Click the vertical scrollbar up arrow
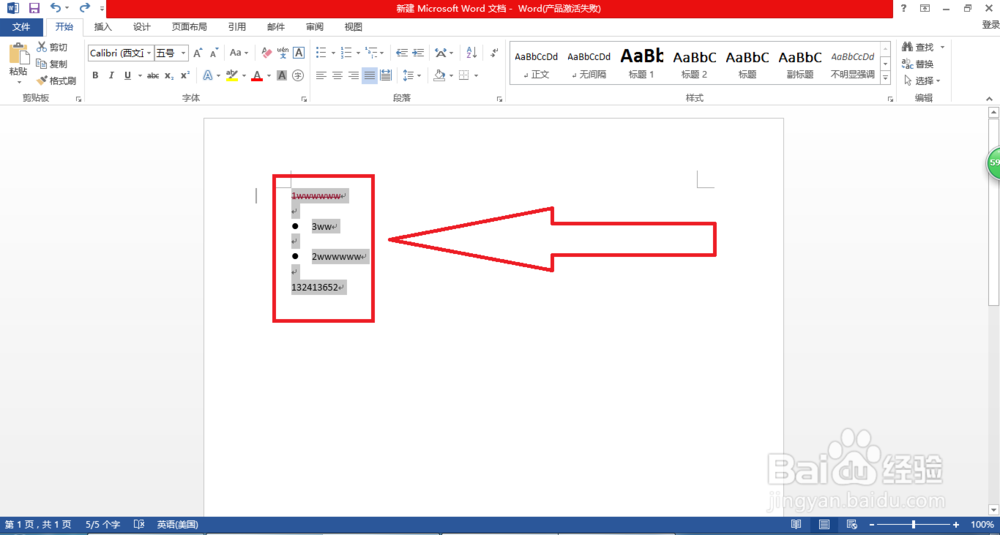This screenshot has height=535, width=1000. click(x=994, y=113)
